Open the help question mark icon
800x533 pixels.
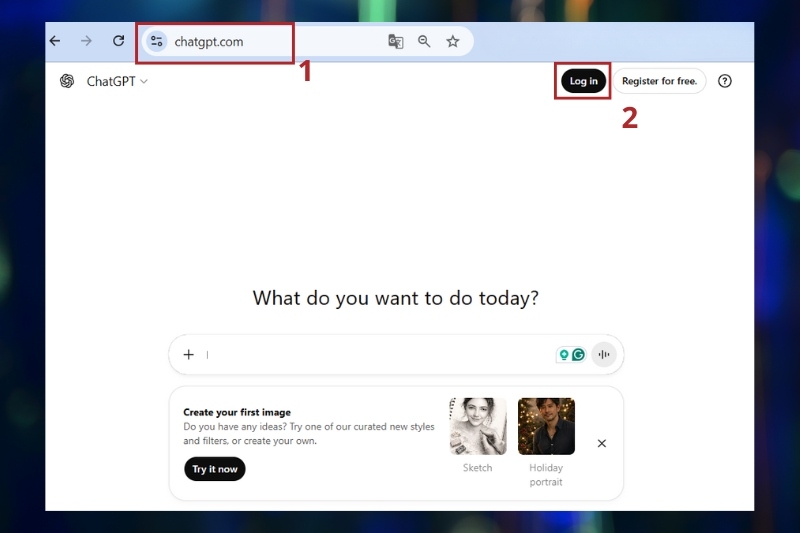pyautogui.click(x=724, y=81)
